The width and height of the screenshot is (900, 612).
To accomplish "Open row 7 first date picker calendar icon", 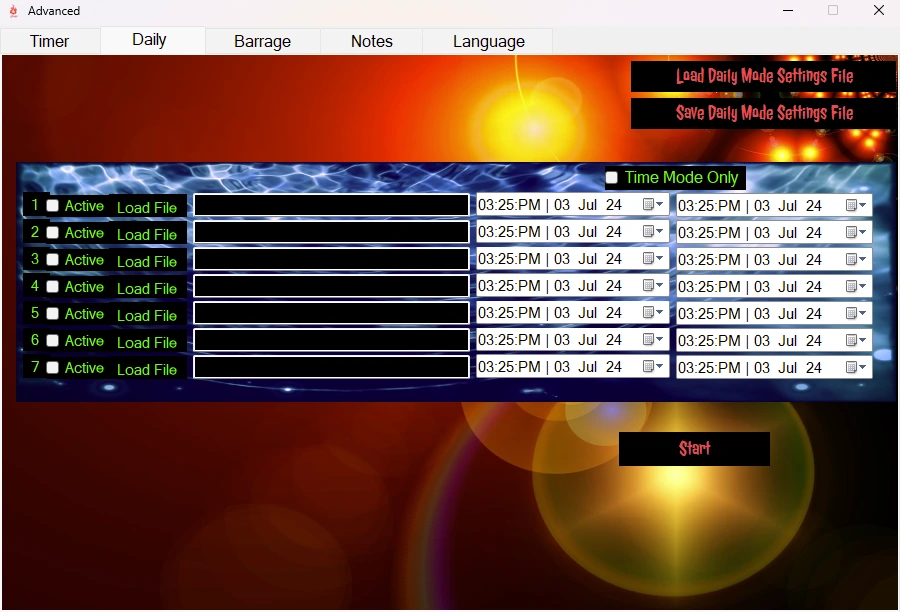I will coord(653,366).
